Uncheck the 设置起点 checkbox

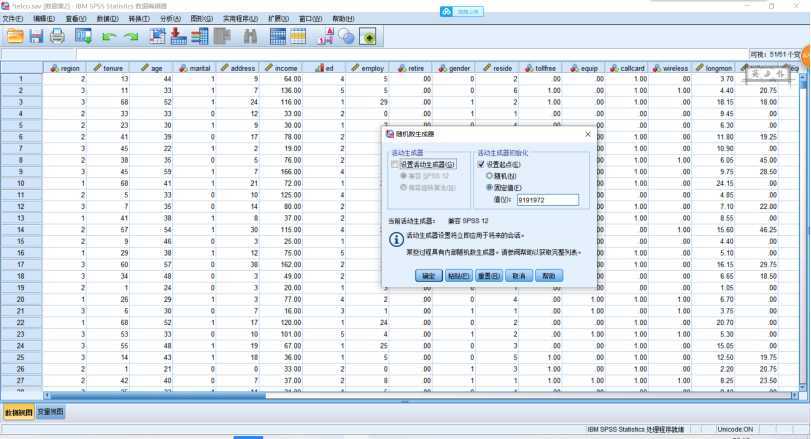[481, 164]
